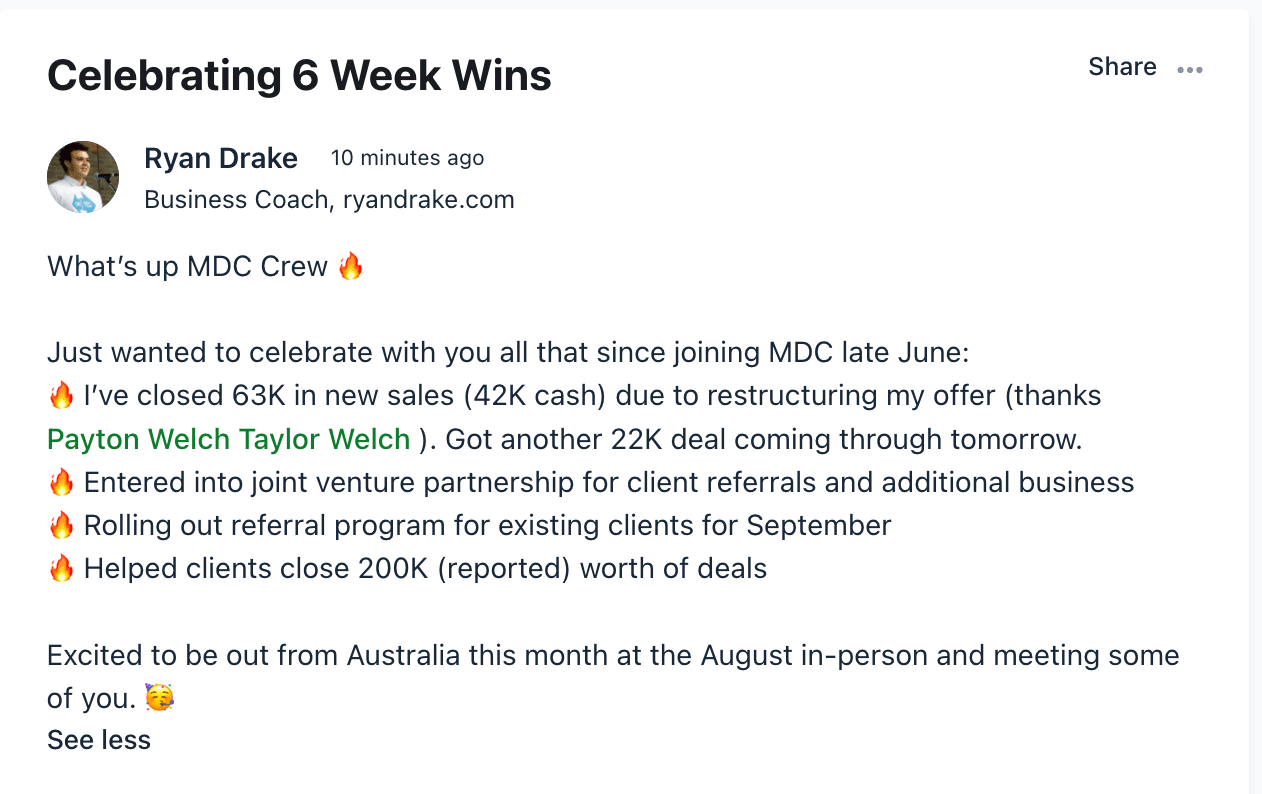Click Ryan Drake's profile avatar photo

pyautogui.click(x=83, y=177)
